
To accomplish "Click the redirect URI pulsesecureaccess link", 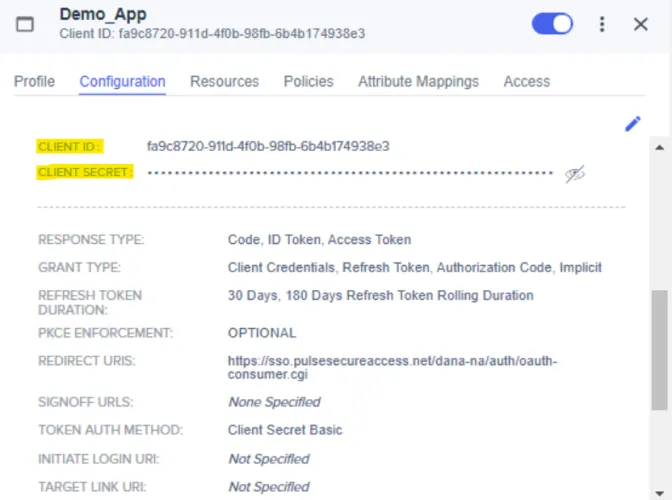I will point(393,367).
